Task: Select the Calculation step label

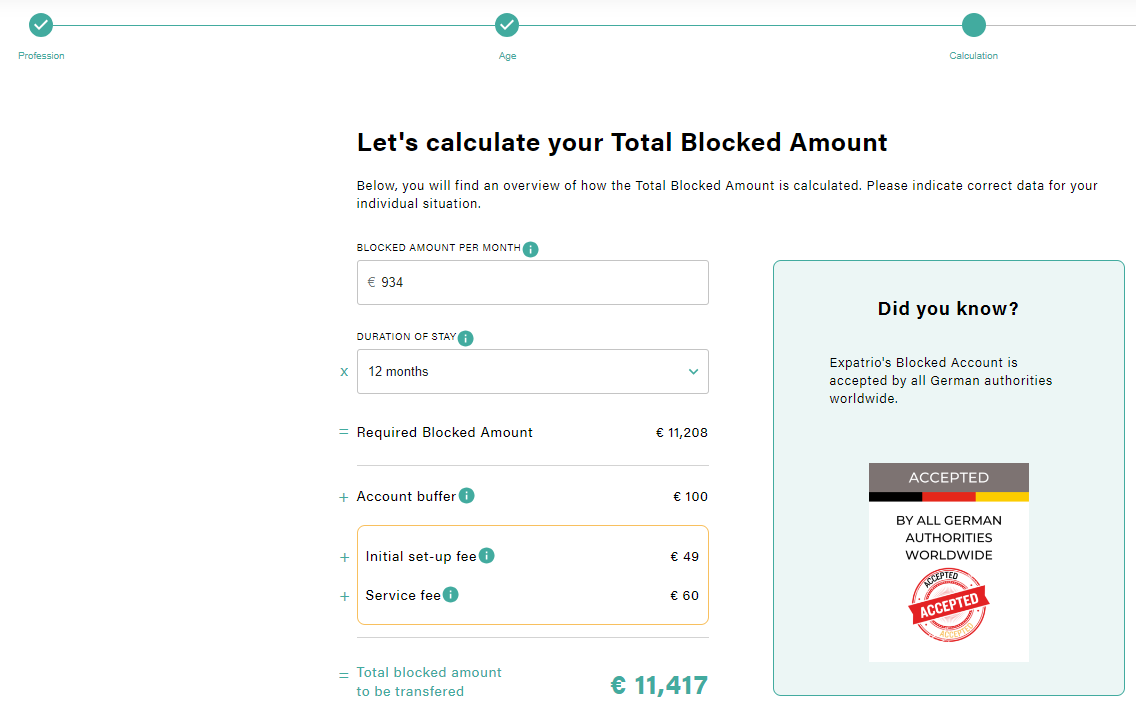Action: [974, 56]
